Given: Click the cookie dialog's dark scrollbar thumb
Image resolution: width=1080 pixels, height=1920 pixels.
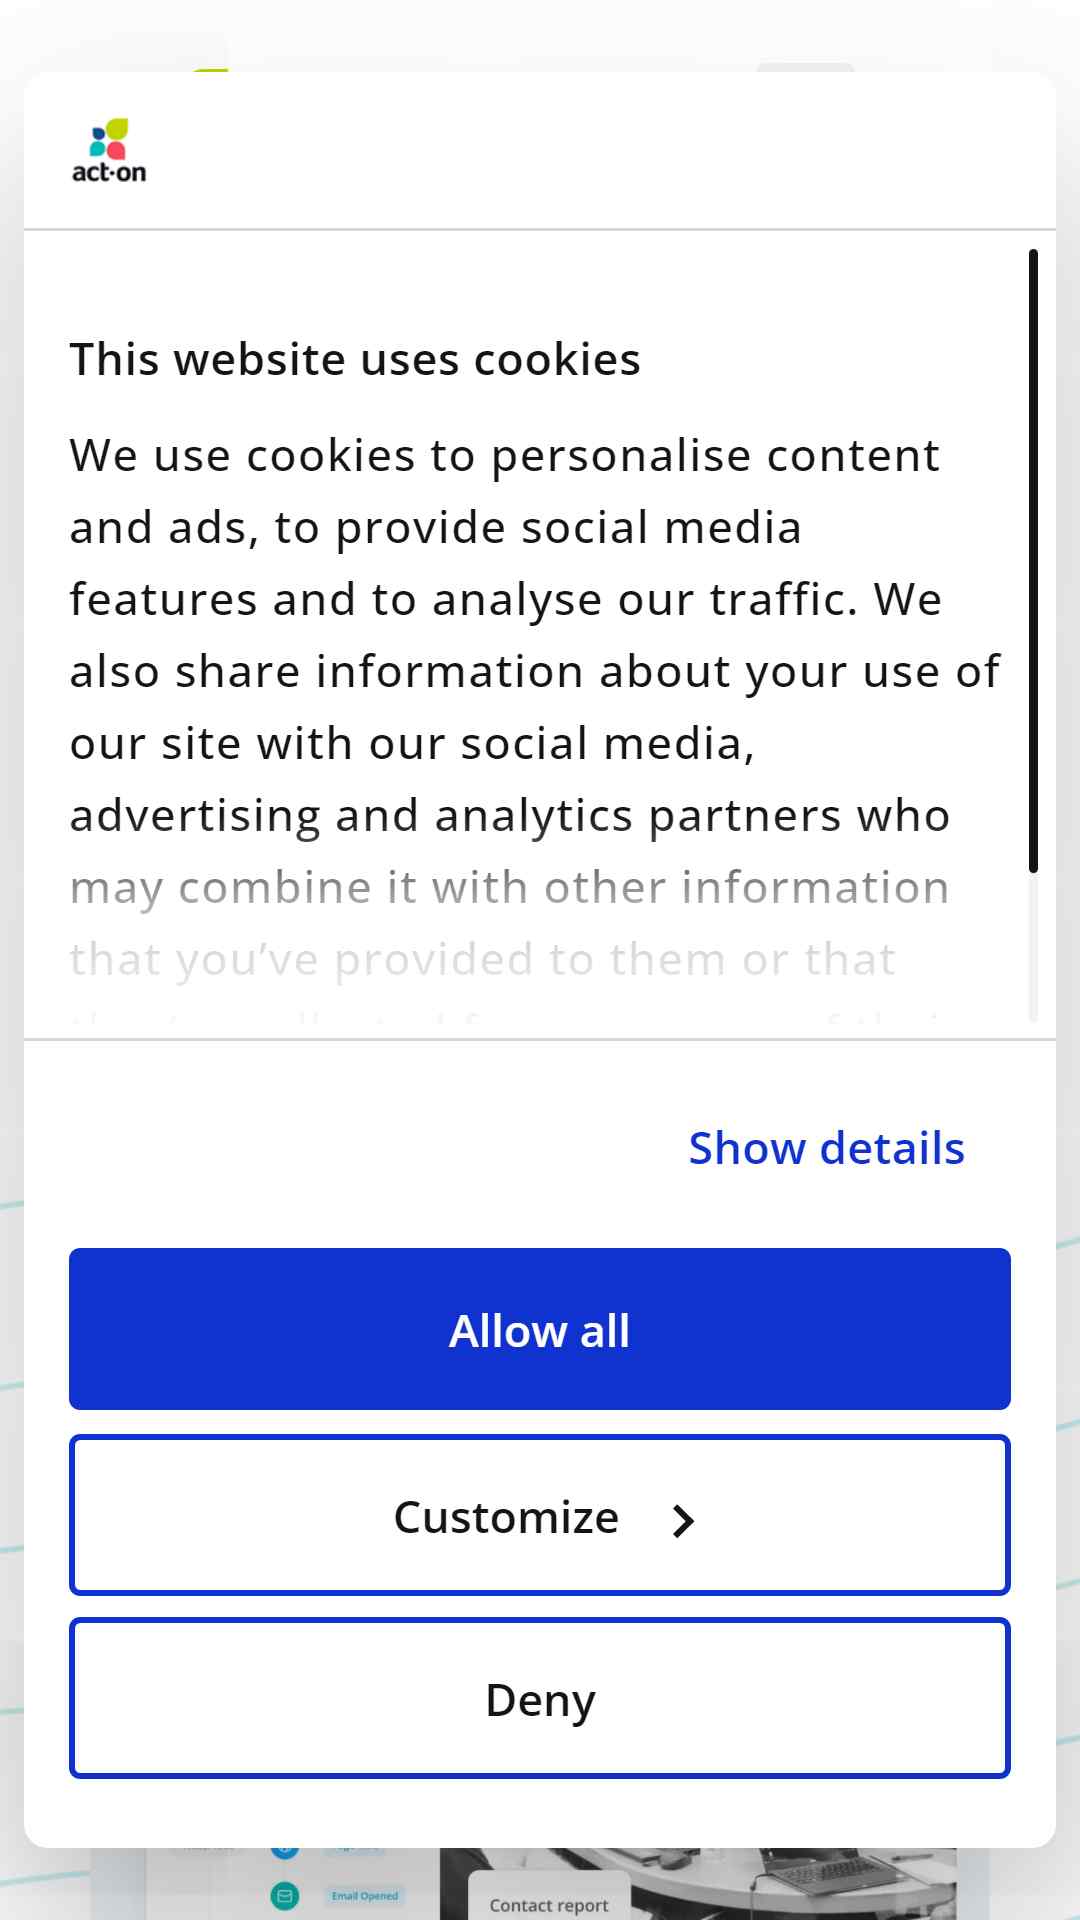Looking at the screenshot, I should coord(1033,561).
